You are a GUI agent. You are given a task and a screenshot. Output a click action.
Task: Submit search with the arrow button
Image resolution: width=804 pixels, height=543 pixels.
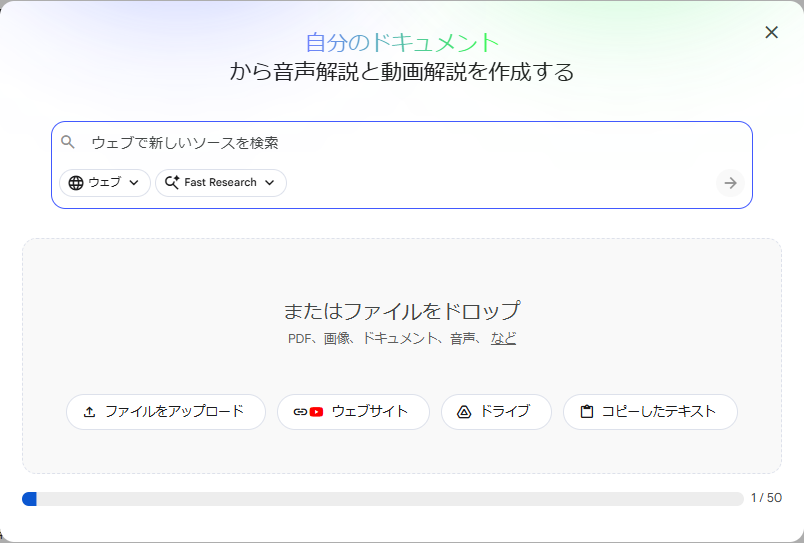pyautogui.click(x=730, y=183)
